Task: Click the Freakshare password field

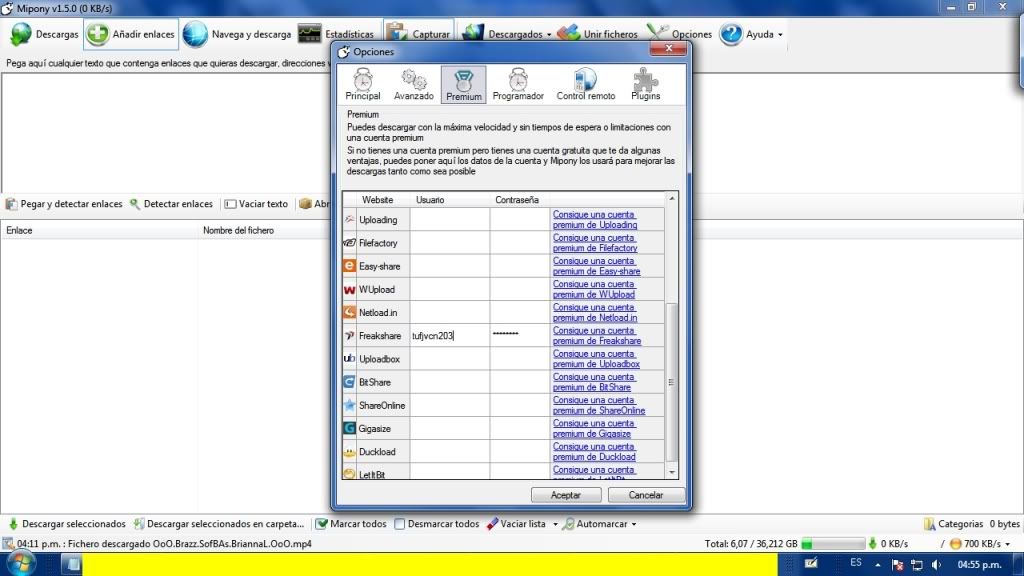Action: point(520,336)
